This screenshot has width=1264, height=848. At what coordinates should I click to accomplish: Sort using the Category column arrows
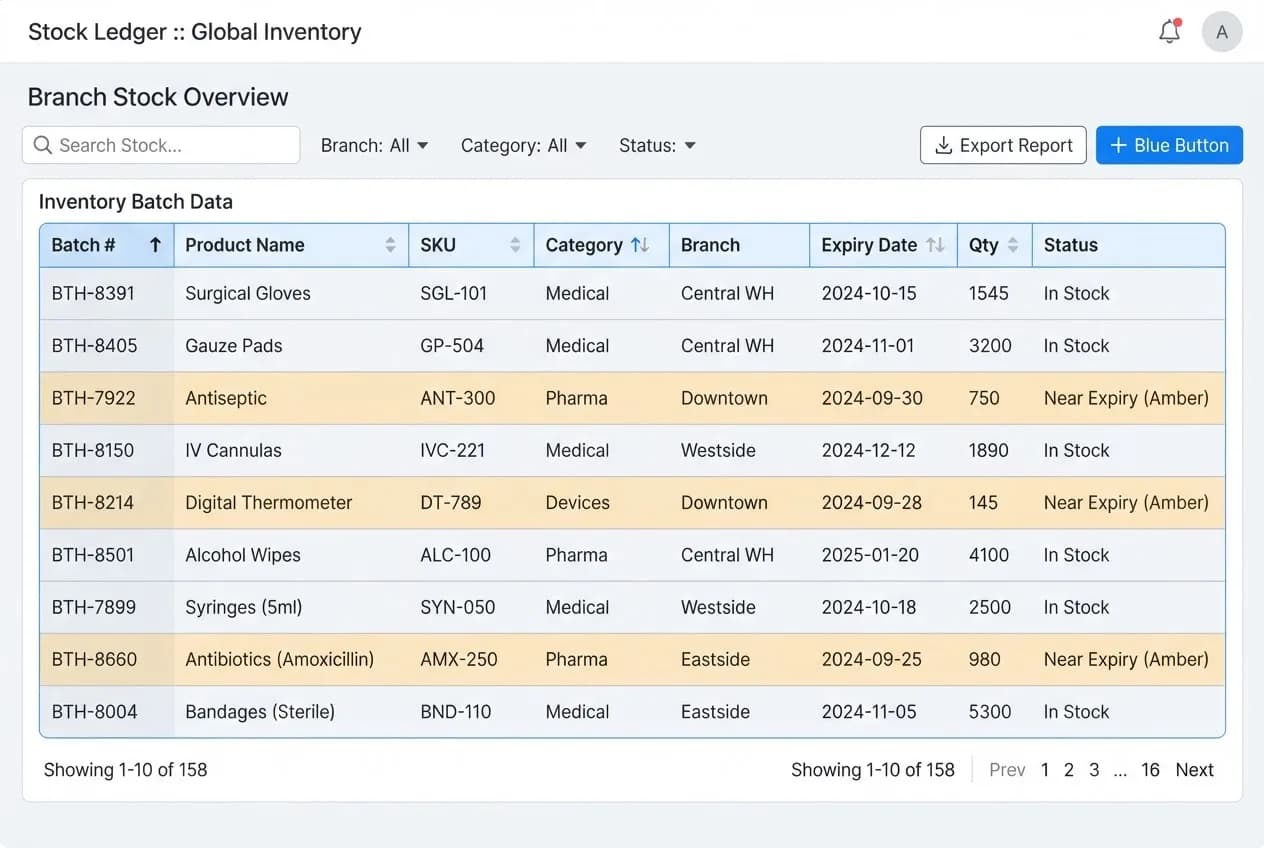pos(640,245)
